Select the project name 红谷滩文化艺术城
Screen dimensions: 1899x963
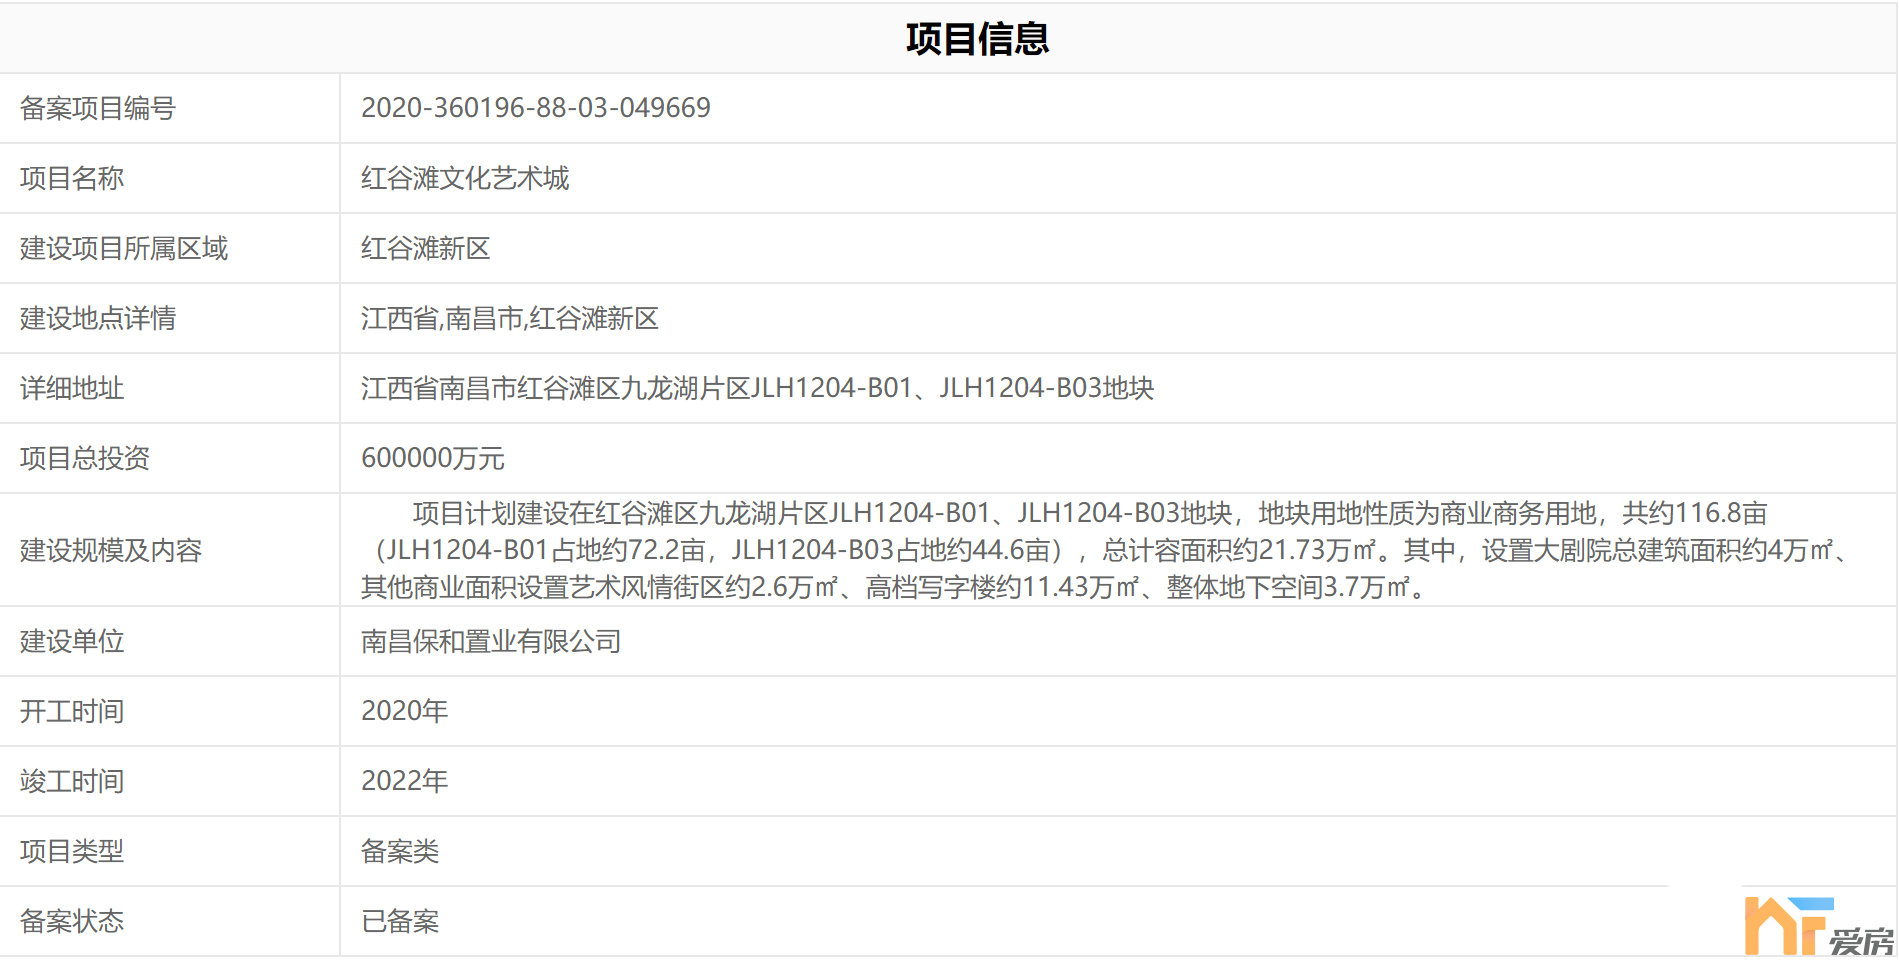(465, 178)
